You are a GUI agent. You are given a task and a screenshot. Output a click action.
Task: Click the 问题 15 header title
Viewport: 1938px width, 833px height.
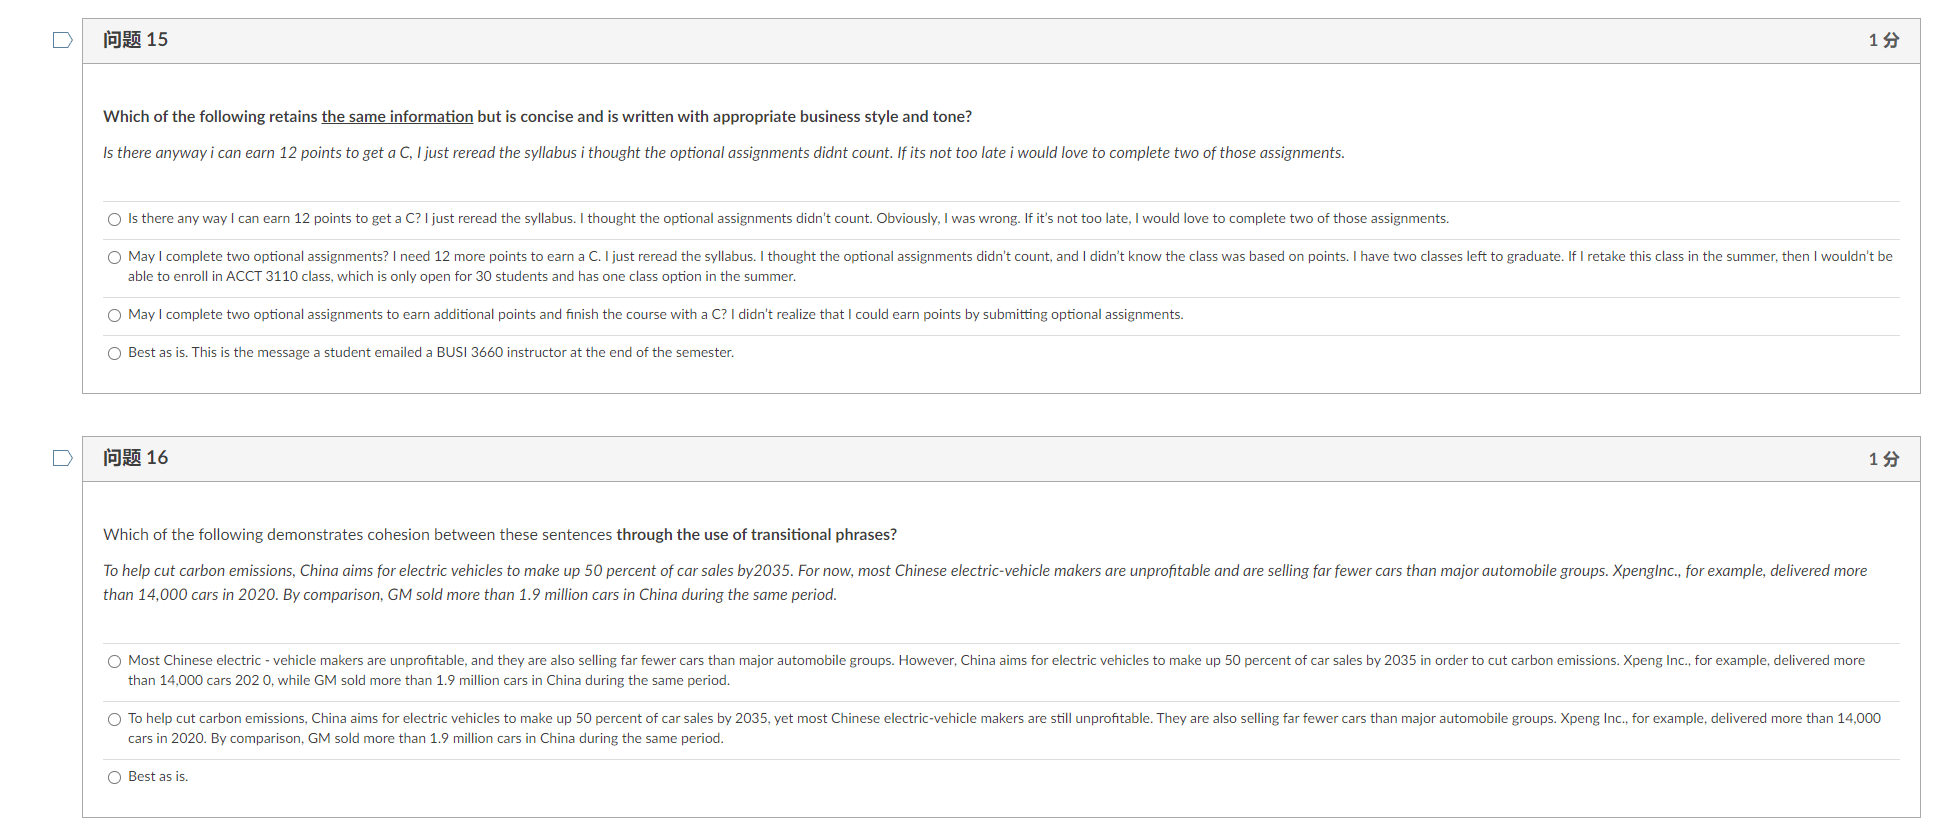click(135, 40)
